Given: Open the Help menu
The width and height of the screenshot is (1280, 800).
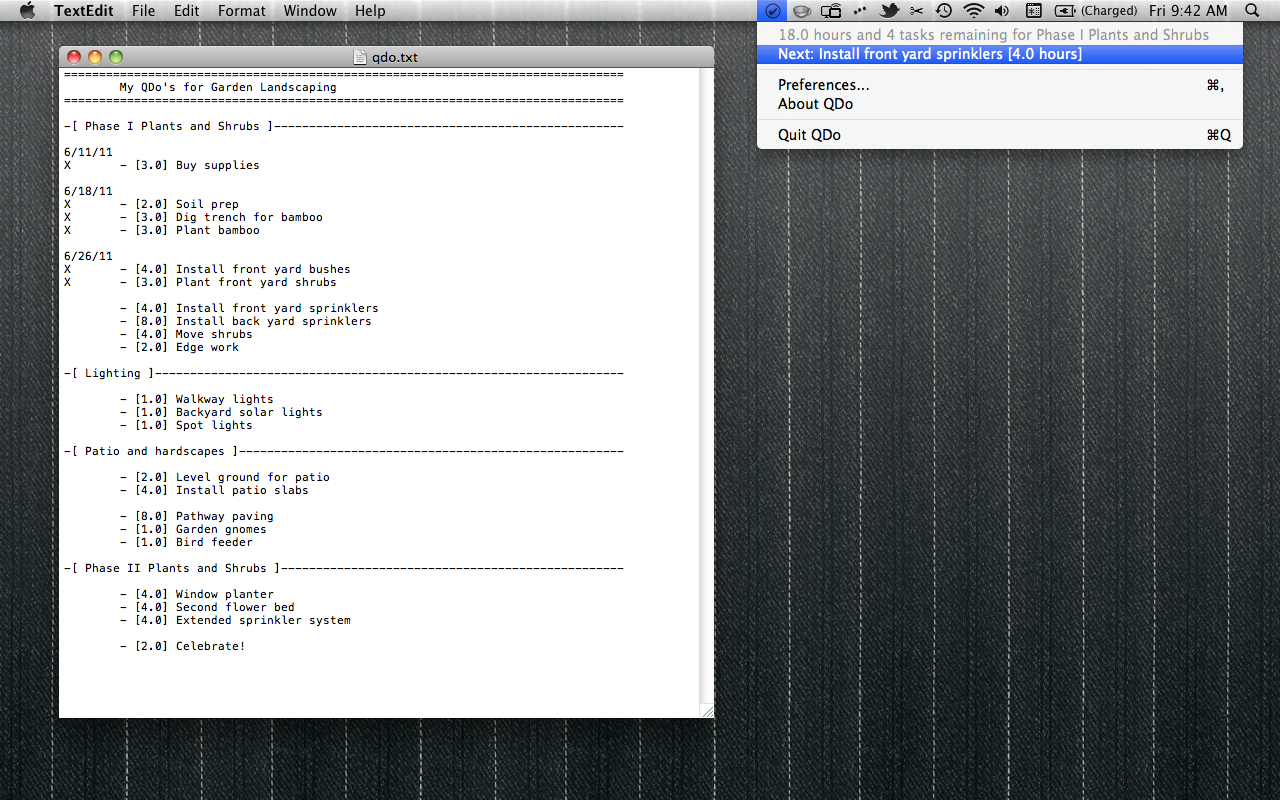Looking at the screenshot, I should [370, 11].
